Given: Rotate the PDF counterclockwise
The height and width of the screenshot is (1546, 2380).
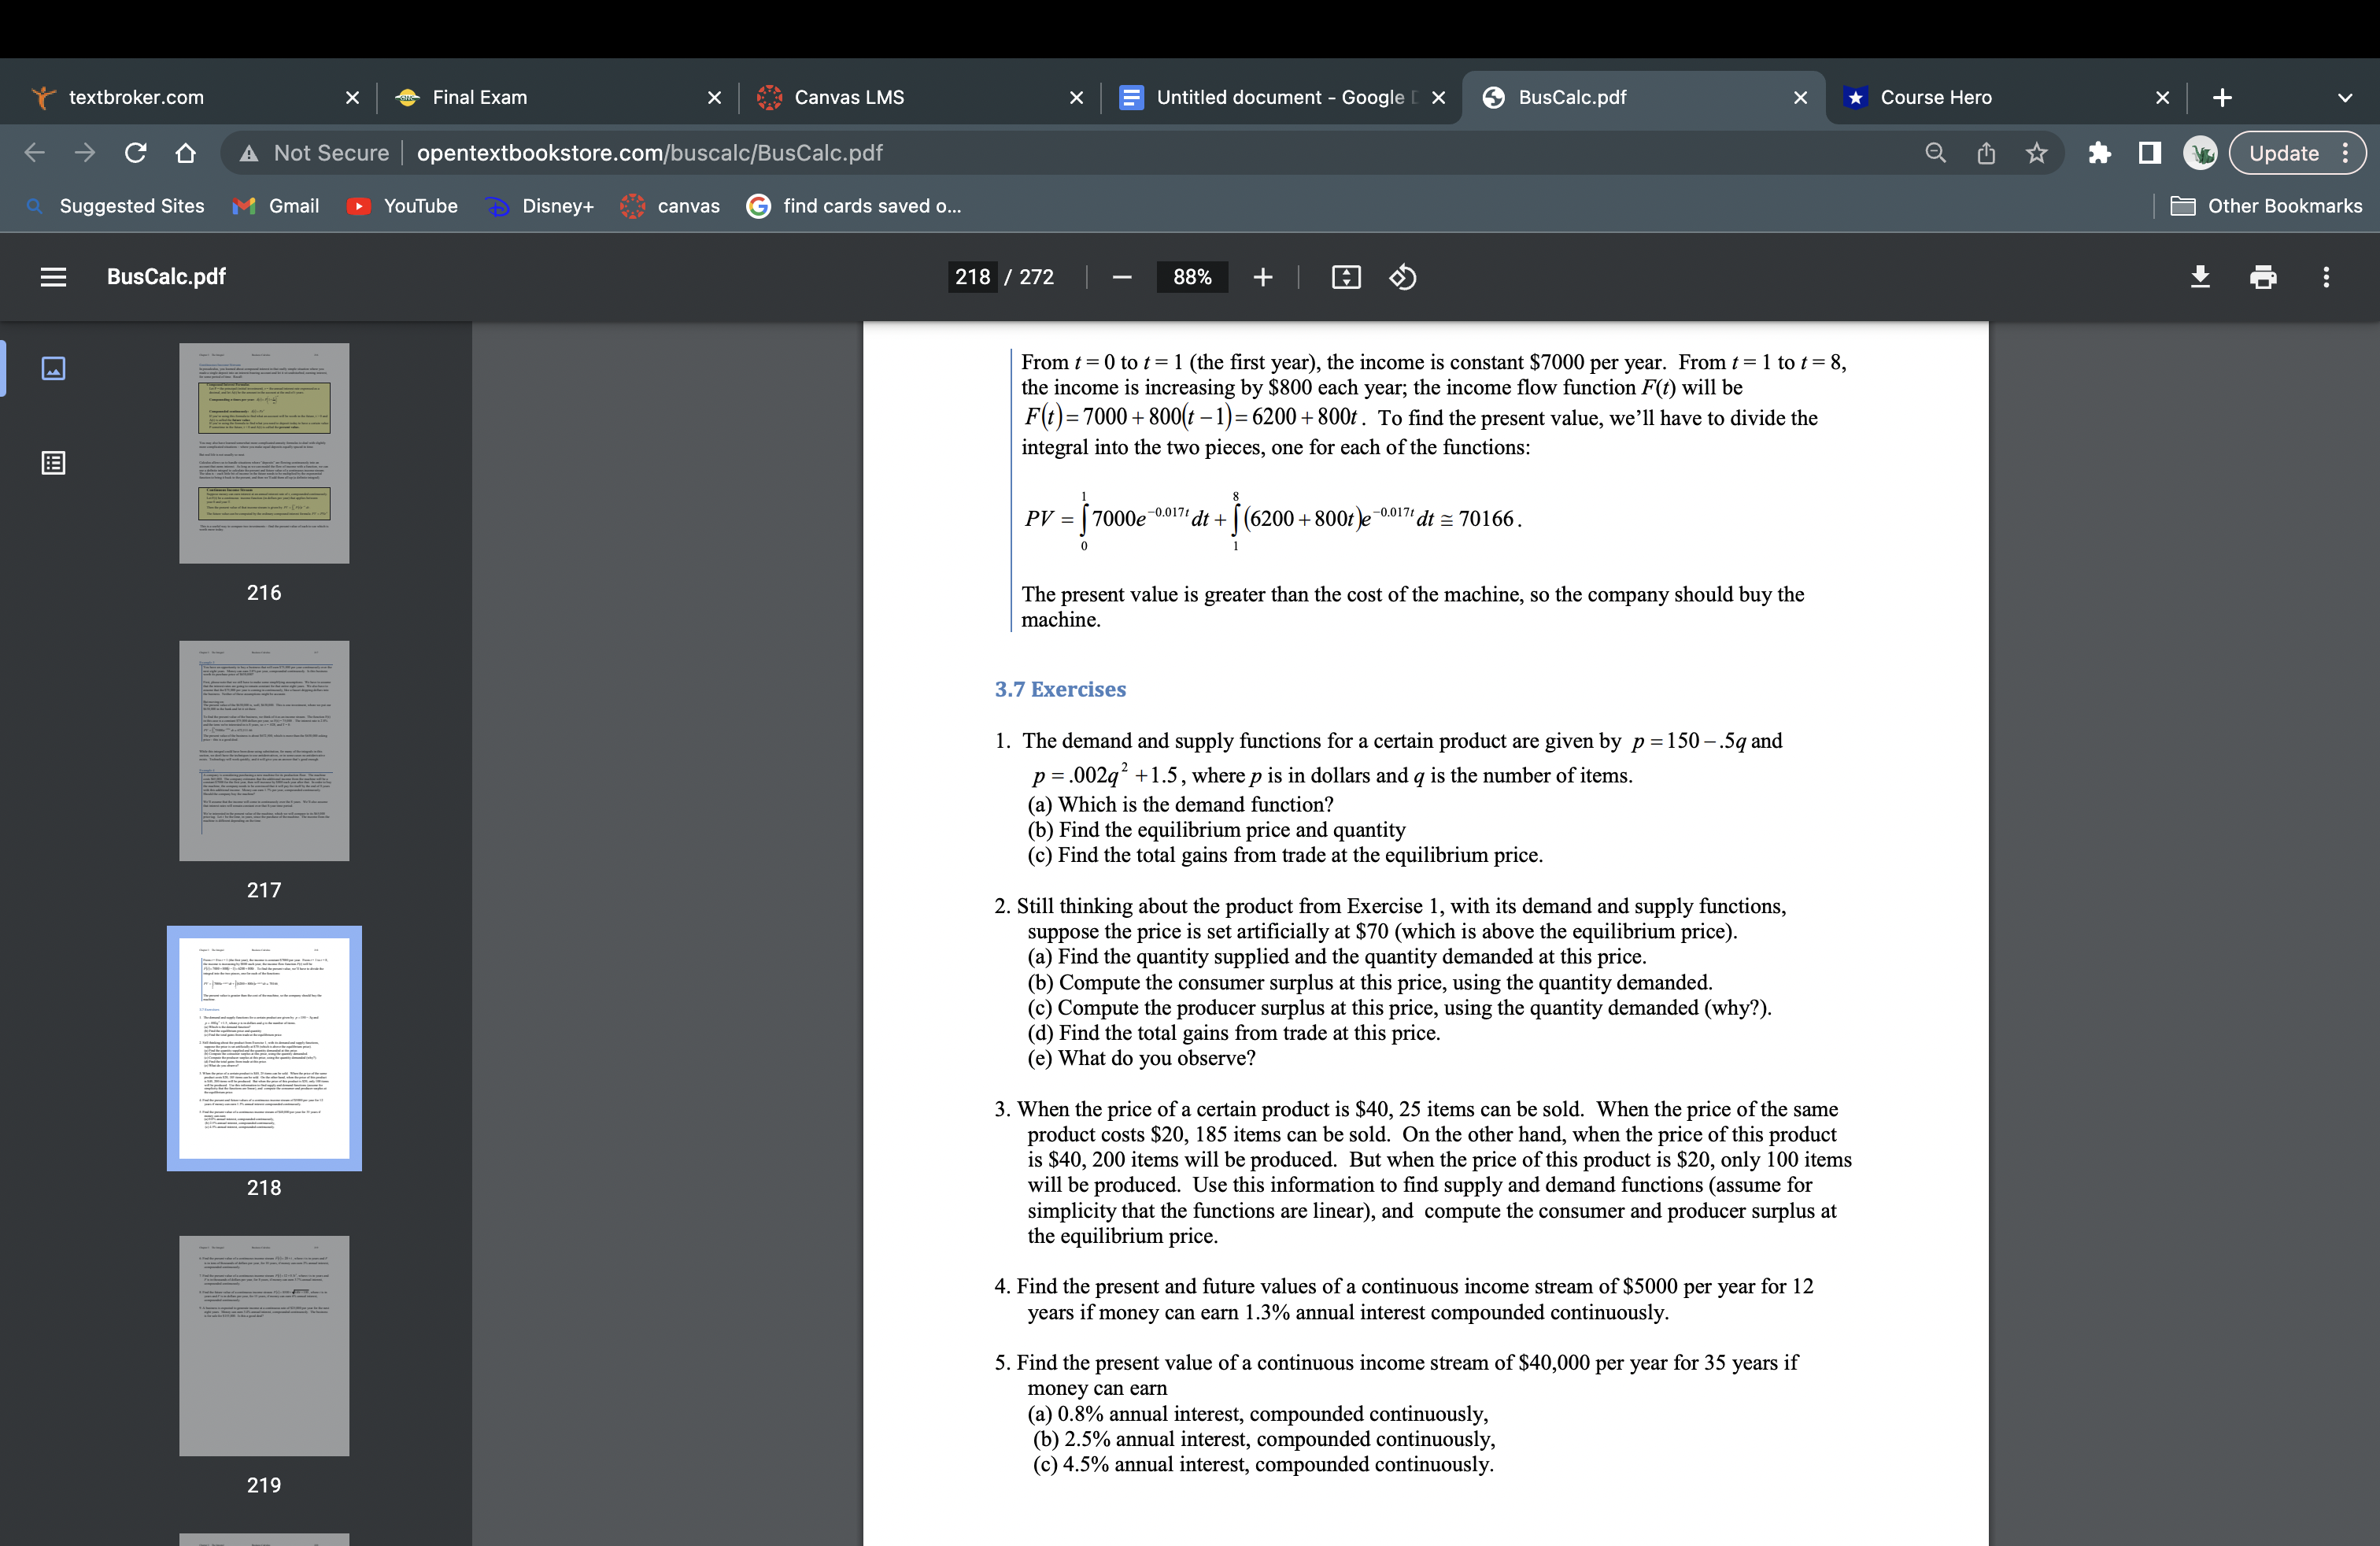Looking at the screenshot, I should 1402,277.
